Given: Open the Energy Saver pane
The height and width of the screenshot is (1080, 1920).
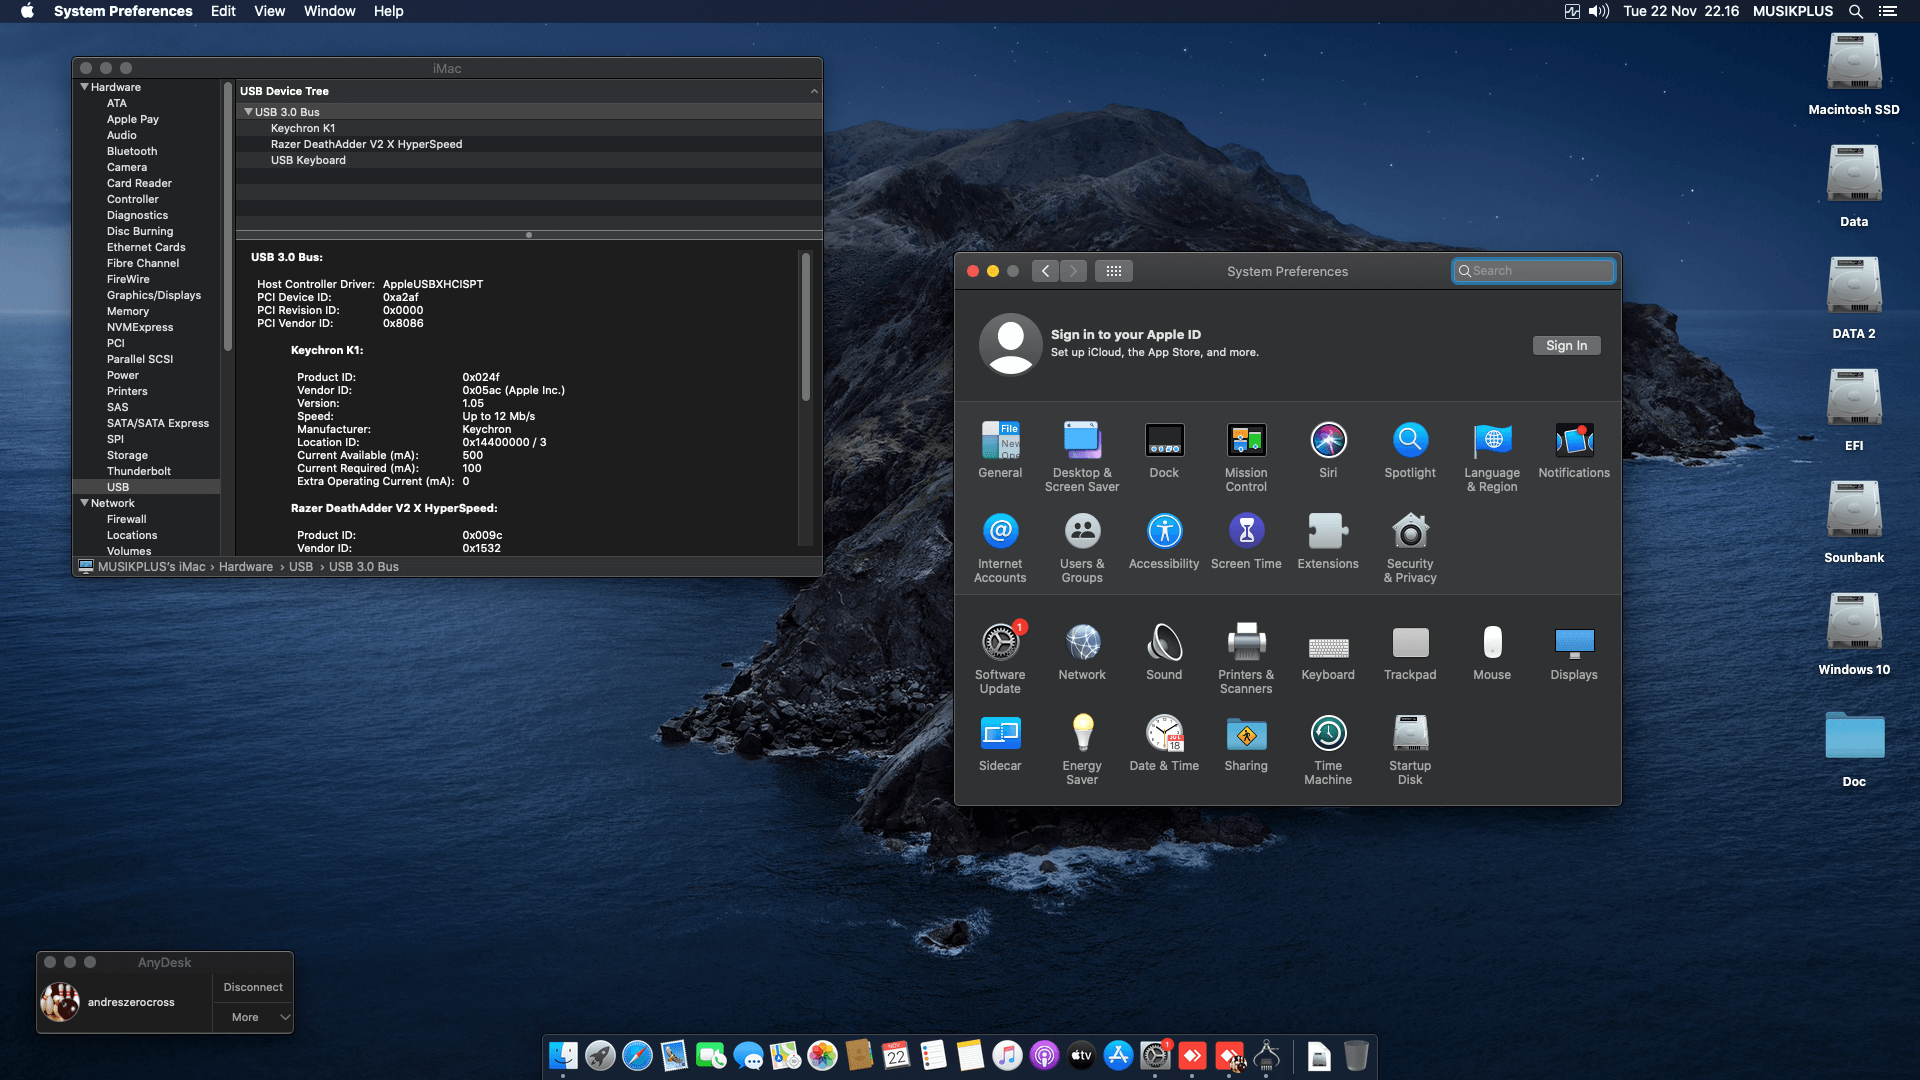Looking at the screenshot, I should [x=1081, y=734].
